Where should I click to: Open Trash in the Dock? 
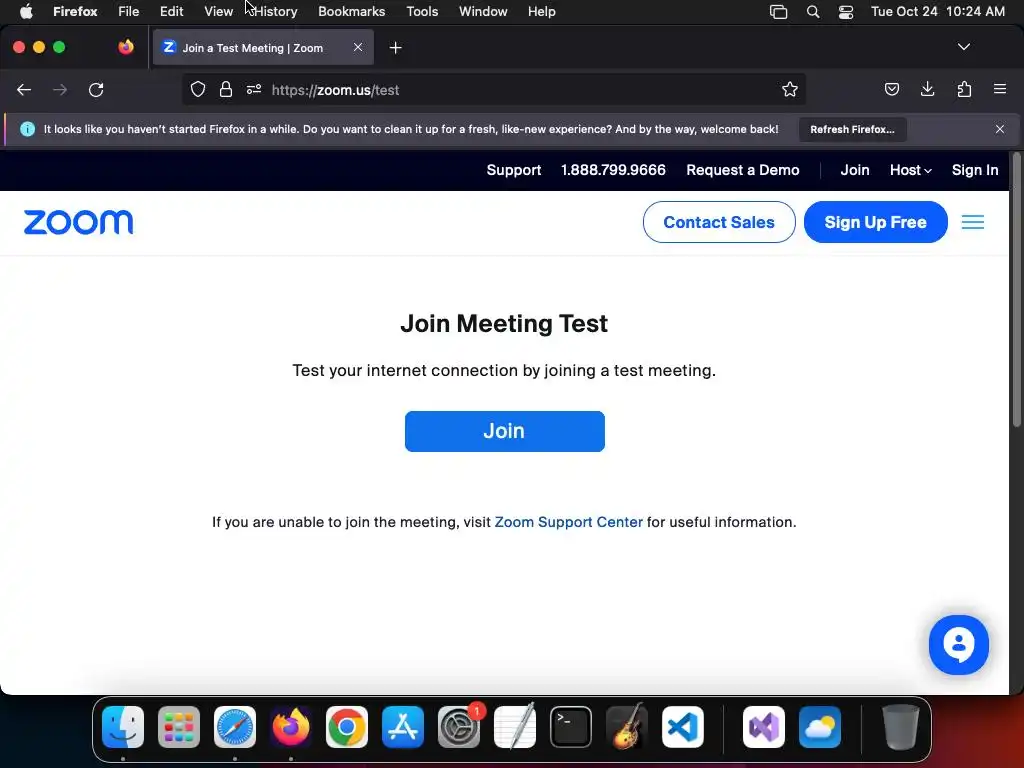pos(901,727)
